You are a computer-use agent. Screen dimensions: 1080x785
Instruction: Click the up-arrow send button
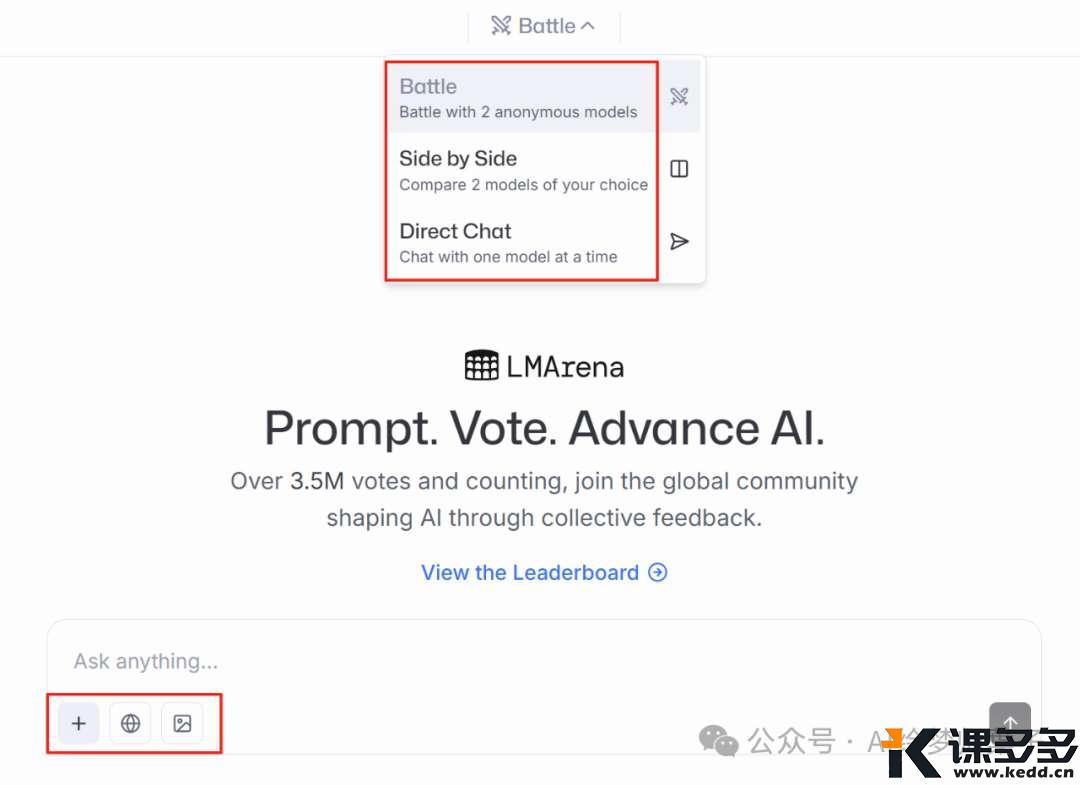(1010, 722)
